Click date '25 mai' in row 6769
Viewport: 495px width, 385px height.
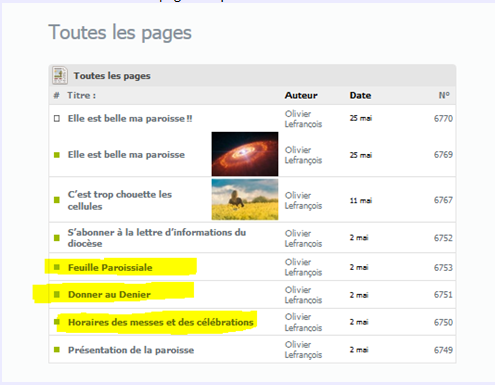coord(361,155)
